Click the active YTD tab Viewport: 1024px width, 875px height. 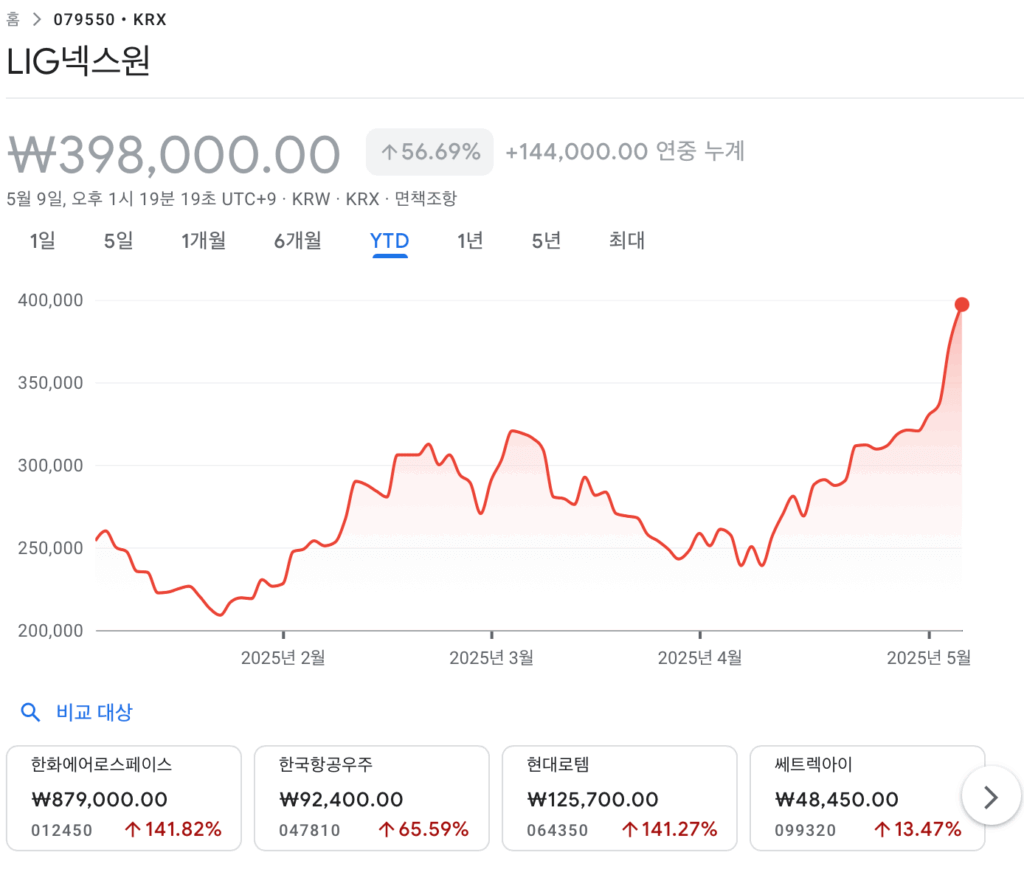(390, 241)
